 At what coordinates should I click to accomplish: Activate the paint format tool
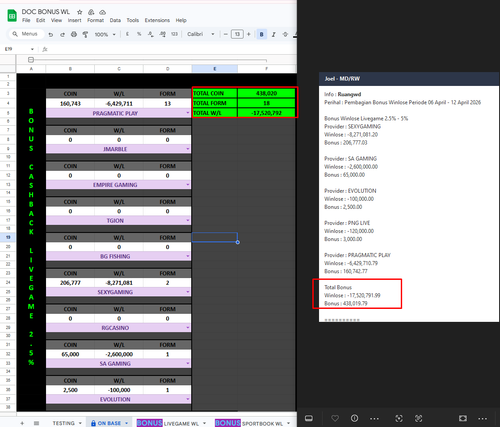point(85,34)
